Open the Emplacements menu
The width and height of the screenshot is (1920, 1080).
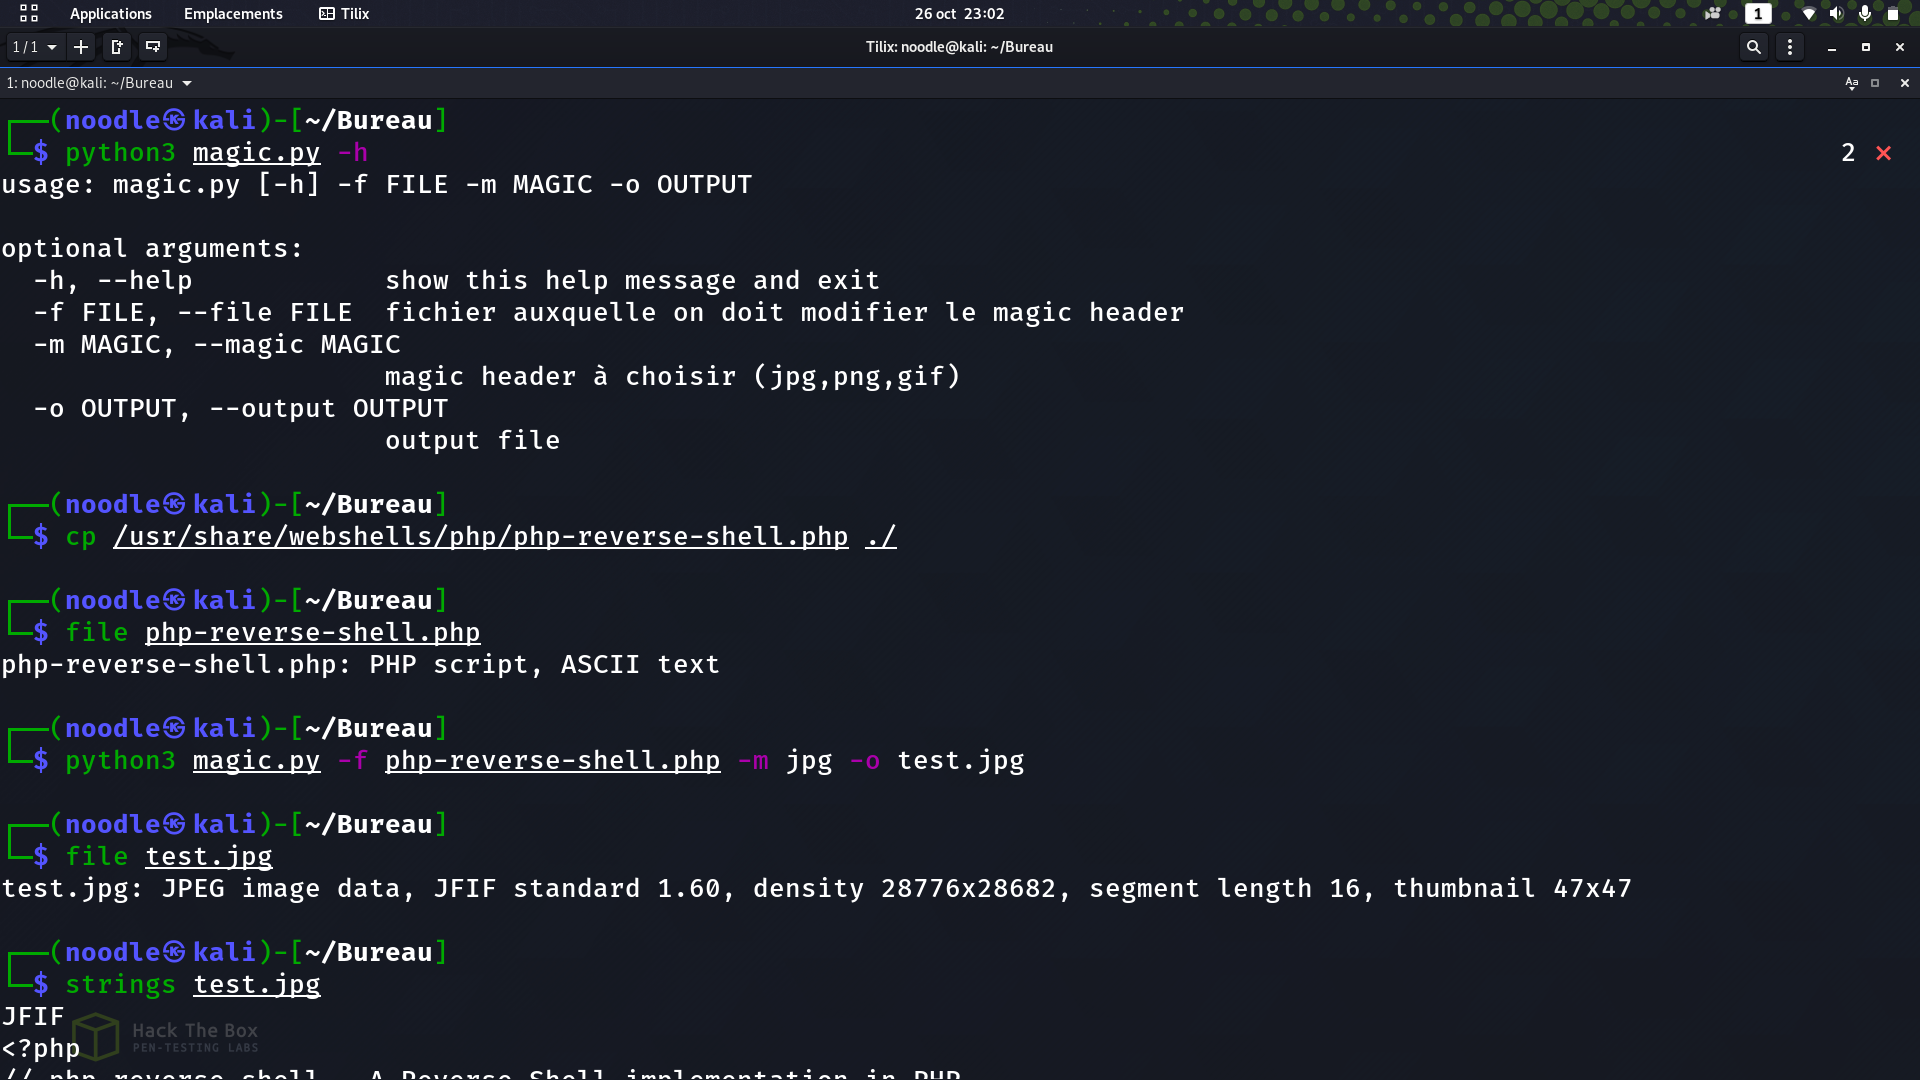[x=233, y=13]
